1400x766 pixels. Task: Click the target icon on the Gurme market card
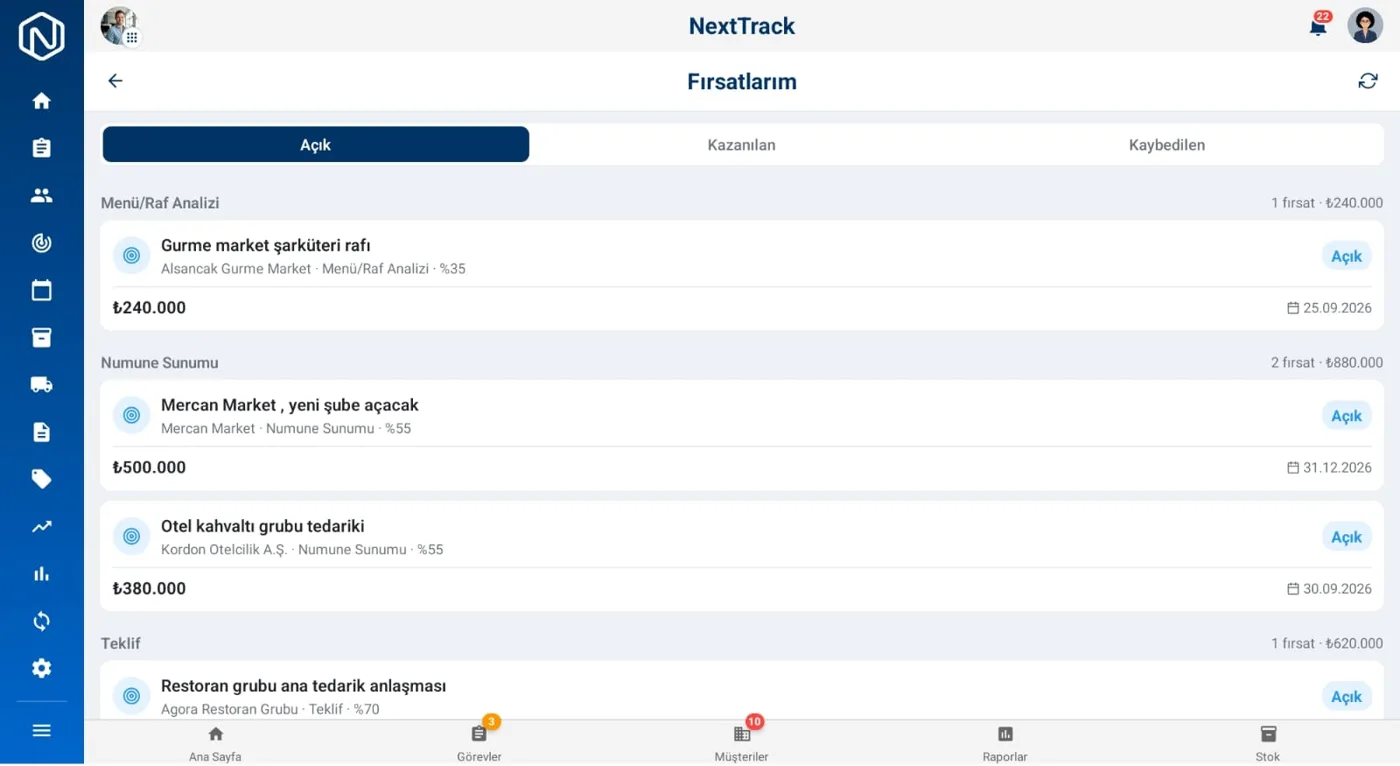131,256
